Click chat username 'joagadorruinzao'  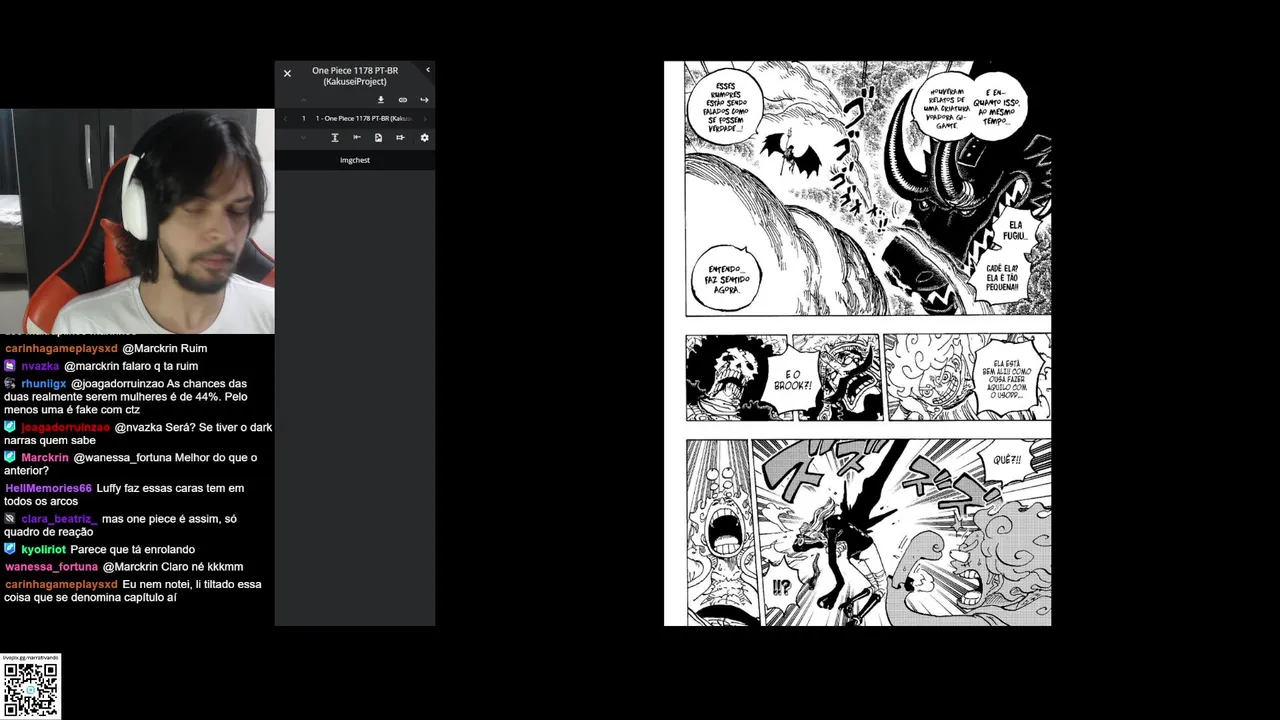65,427
